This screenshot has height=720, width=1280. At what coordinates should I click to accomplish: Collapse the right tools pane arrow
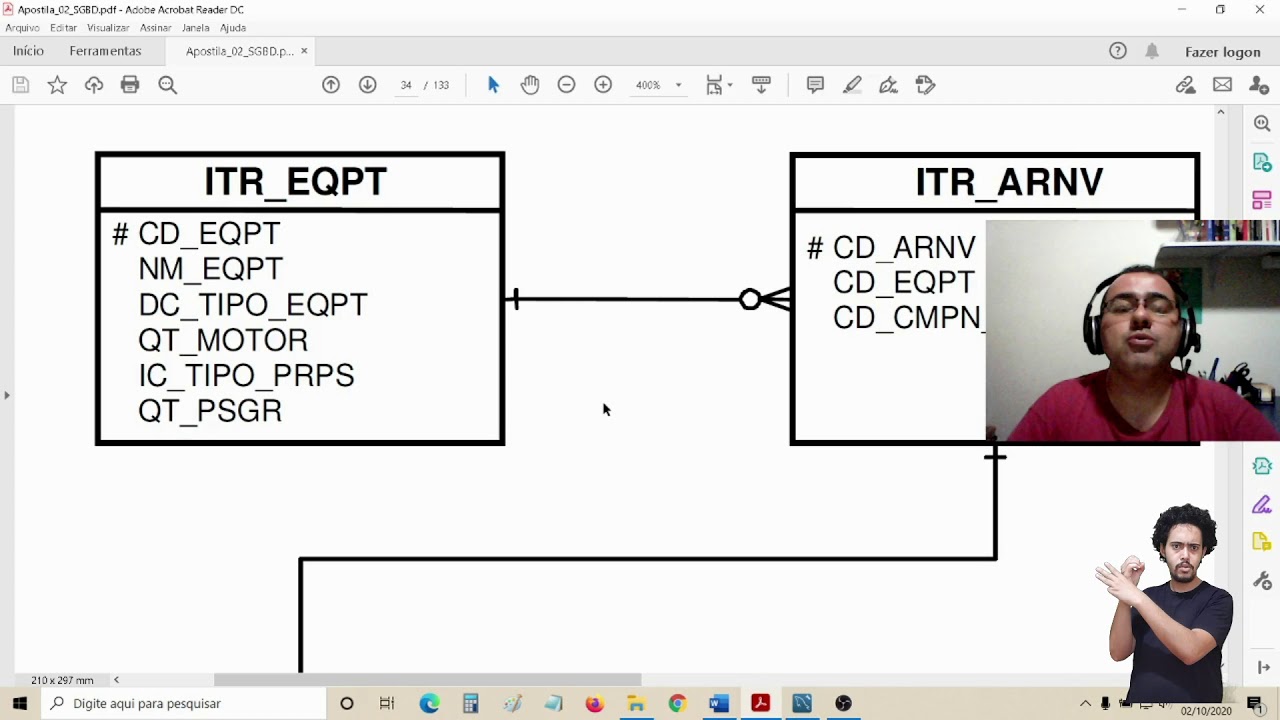pyautogui.click(x=1263, y=668)
